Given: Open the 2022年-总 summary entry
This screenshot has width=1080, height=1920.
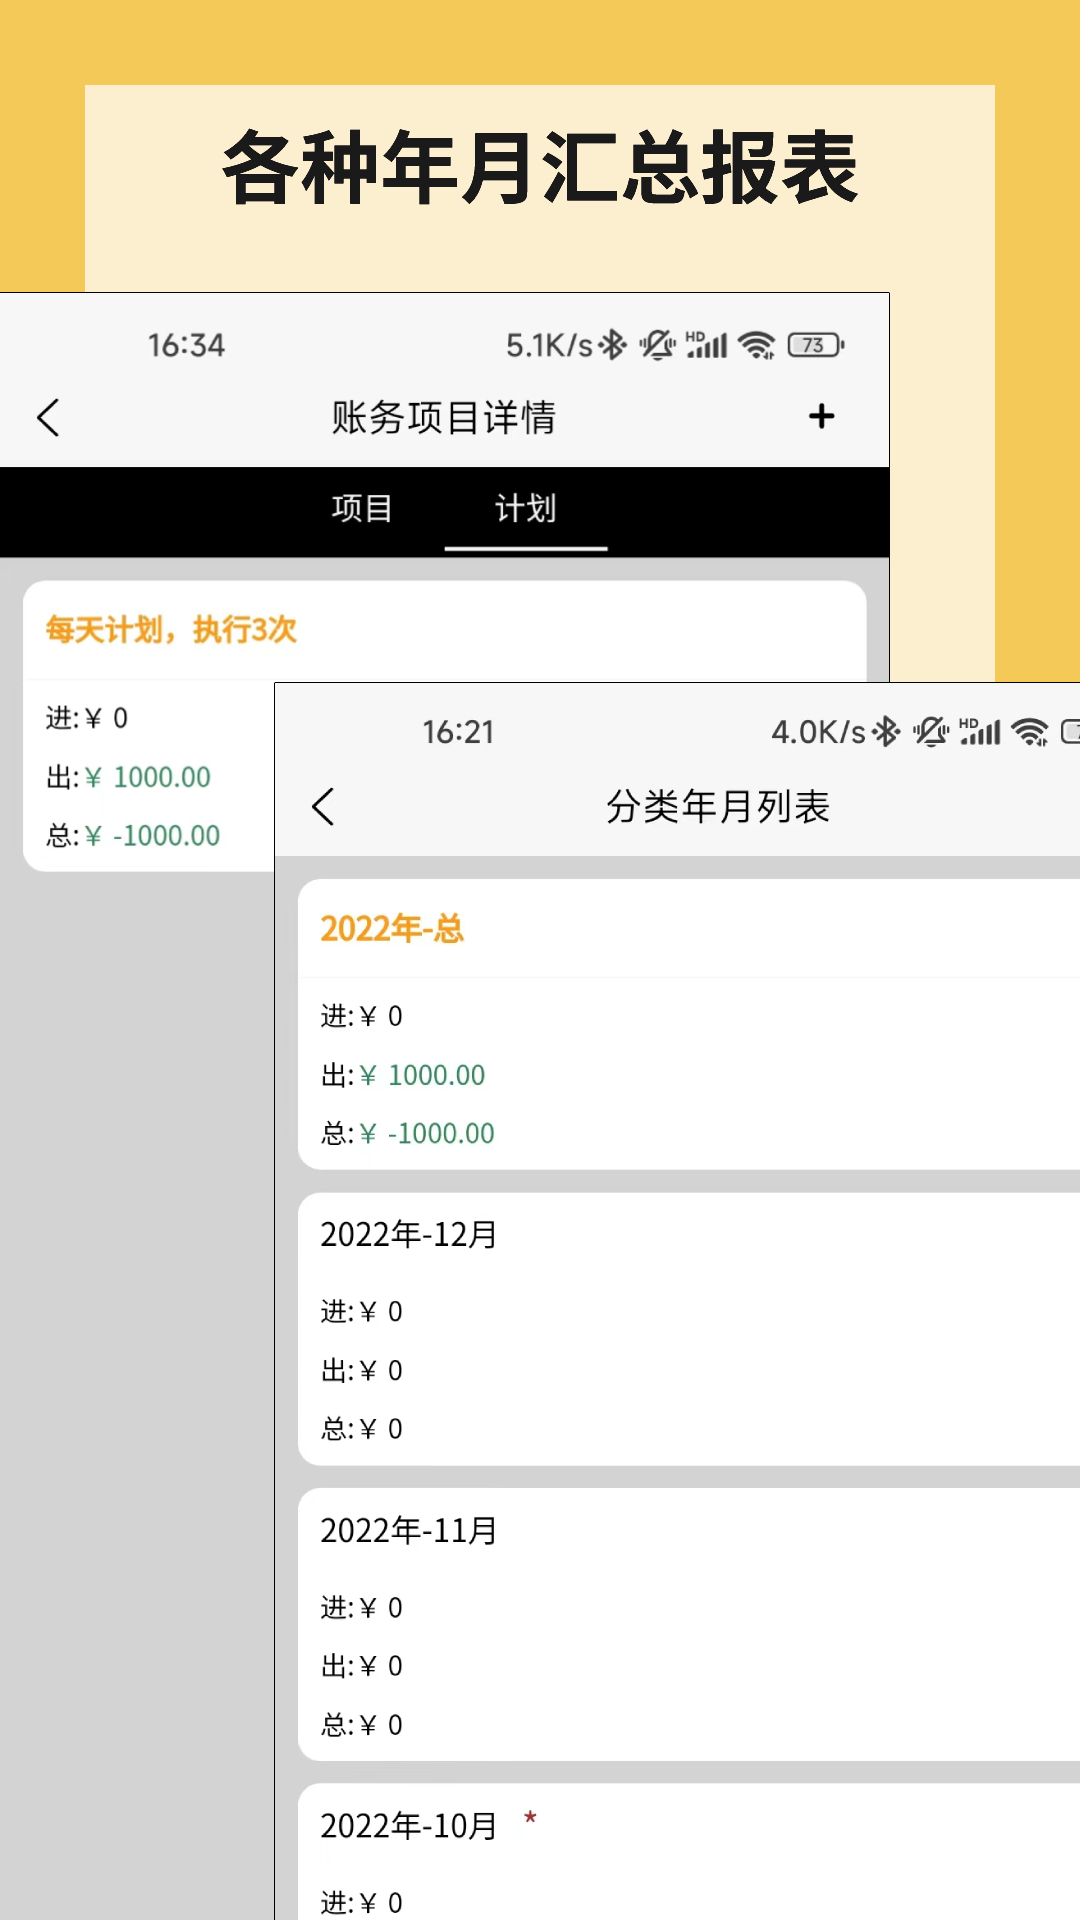Looking at the screenshot, I should point(392,929).
